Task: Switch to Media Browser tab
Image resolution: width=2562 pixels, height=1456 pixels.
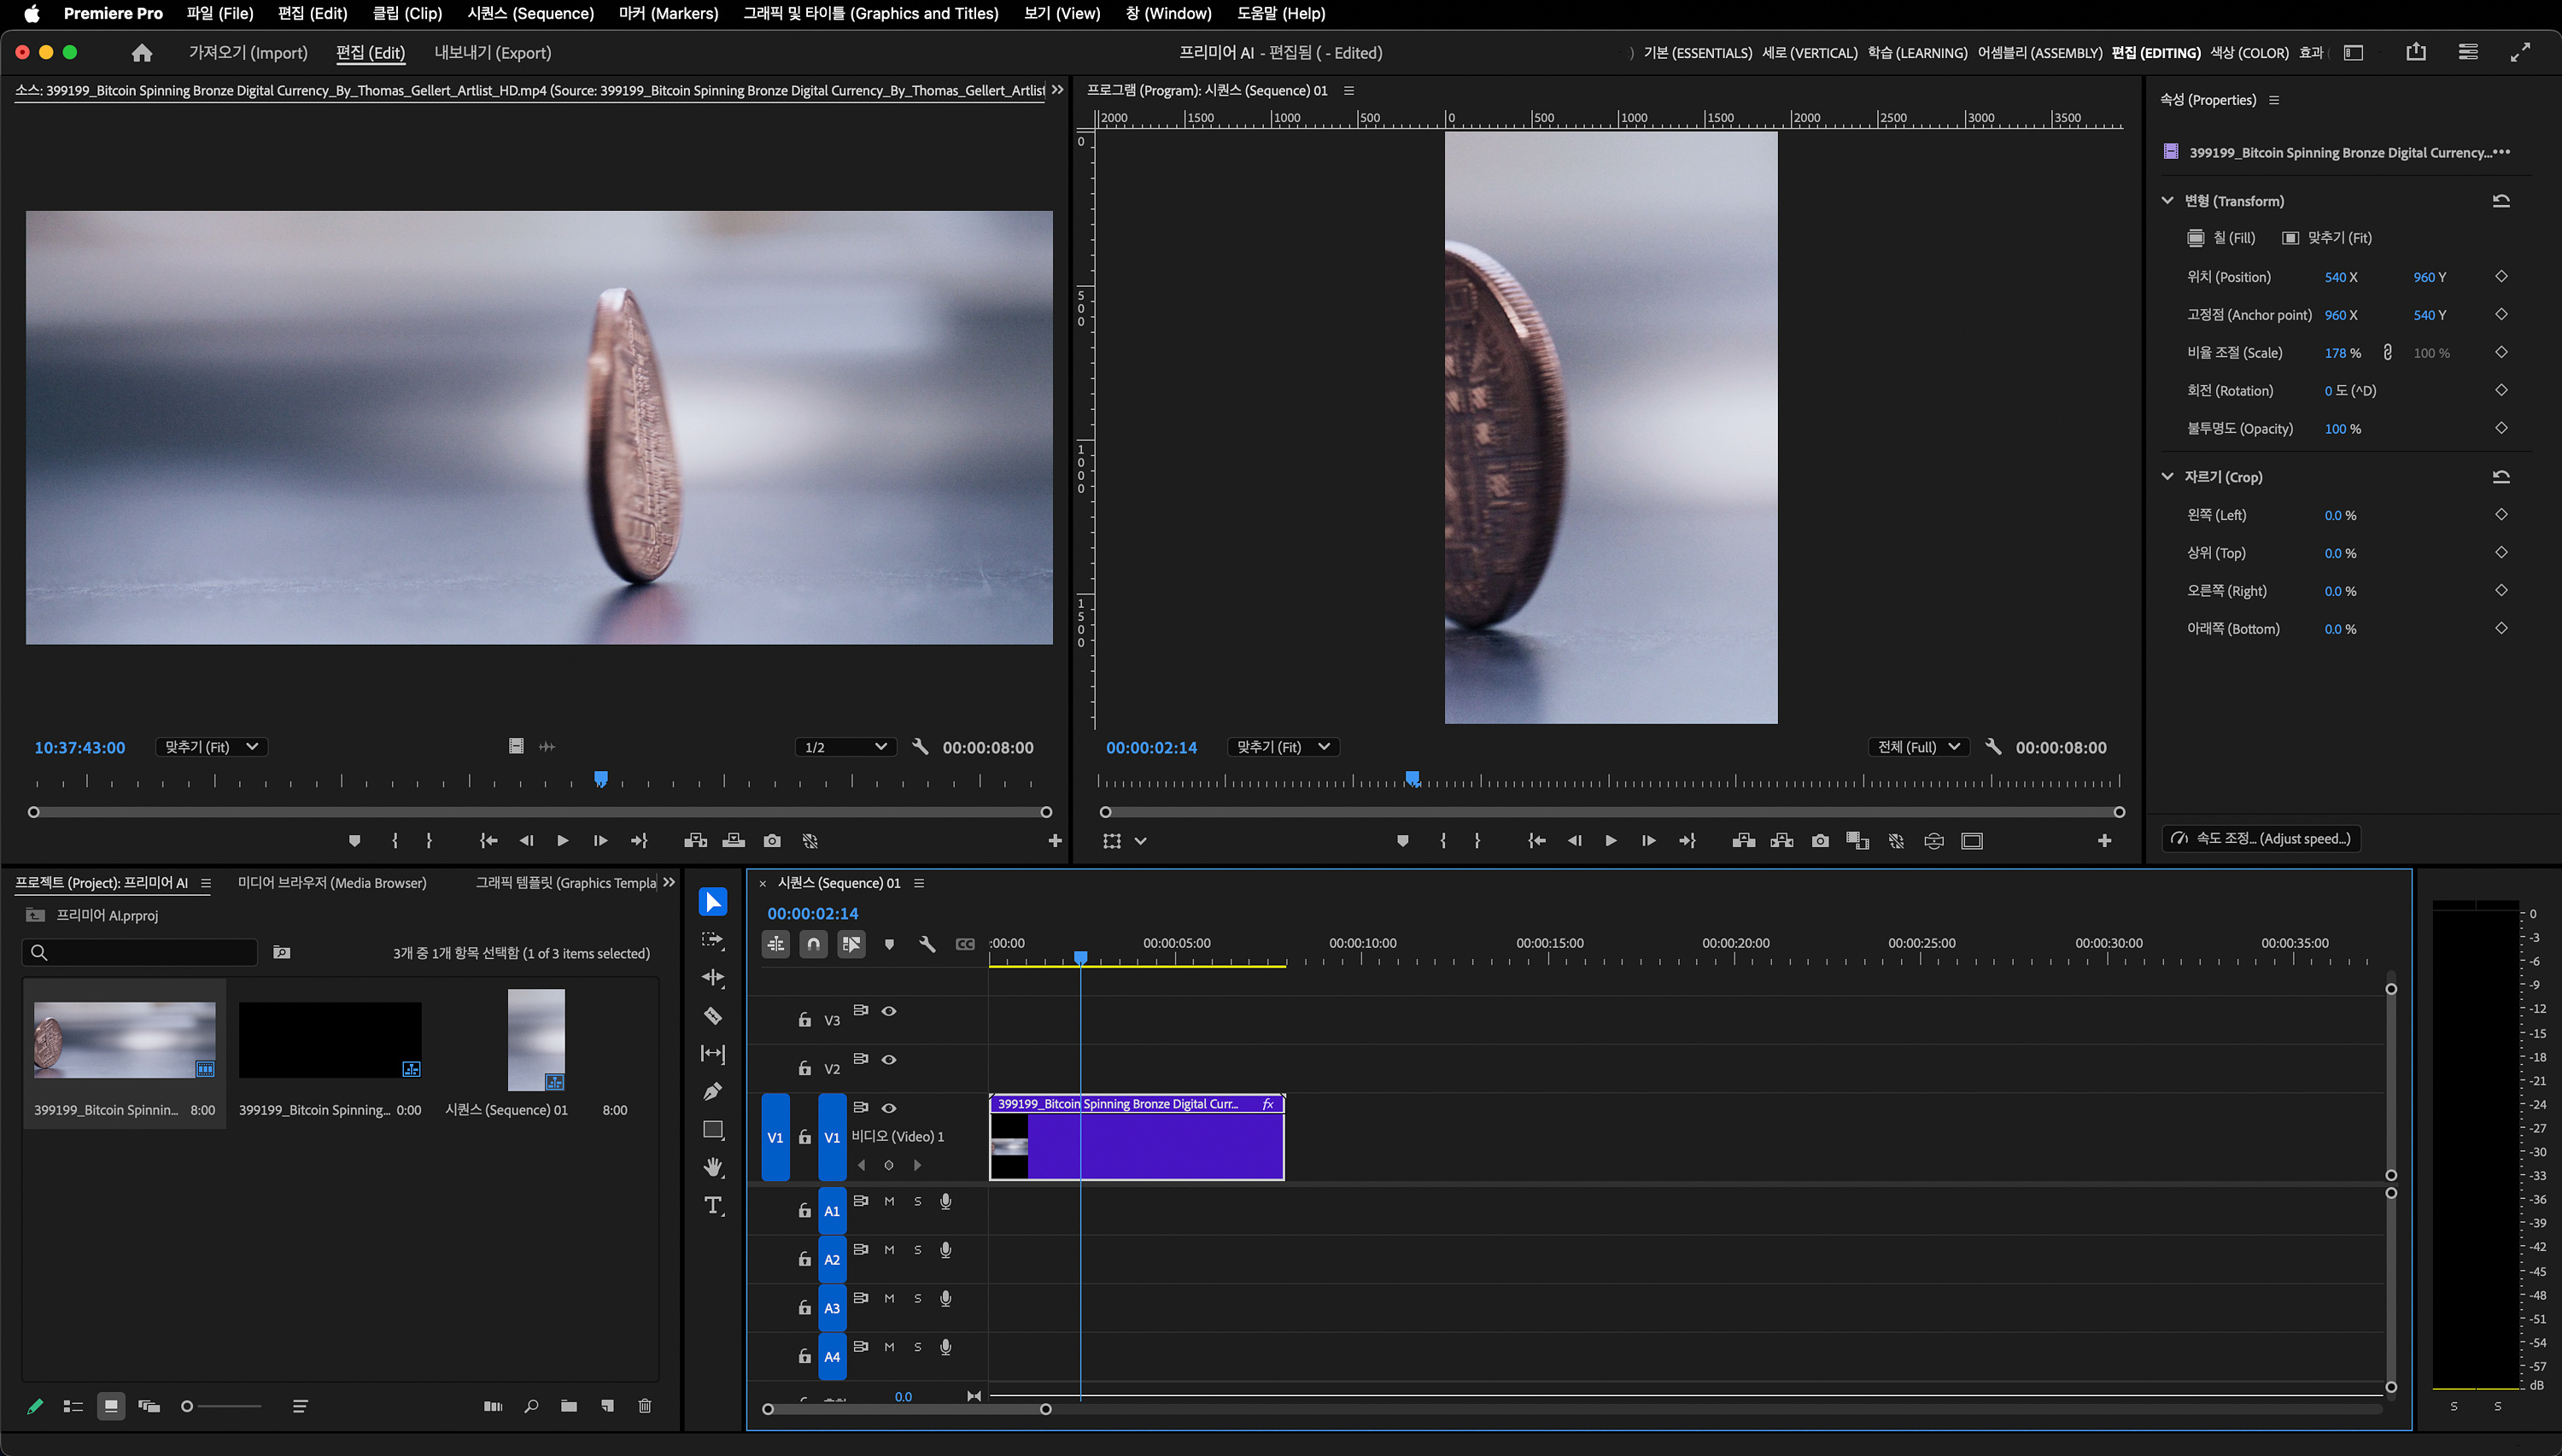Action: (332, 883)
